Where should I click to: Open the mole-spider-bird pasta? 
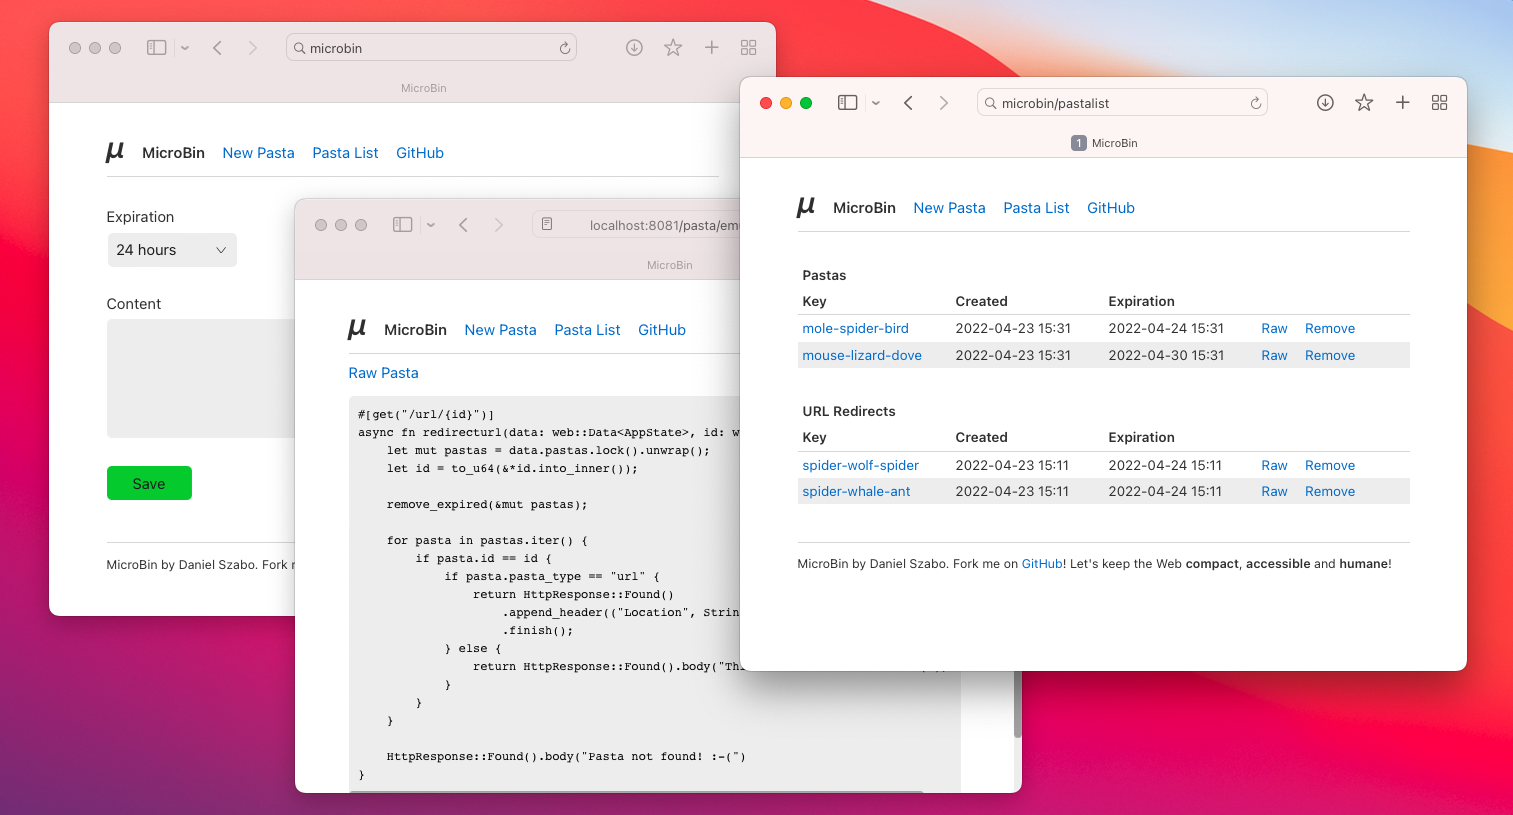coord(855,328)
